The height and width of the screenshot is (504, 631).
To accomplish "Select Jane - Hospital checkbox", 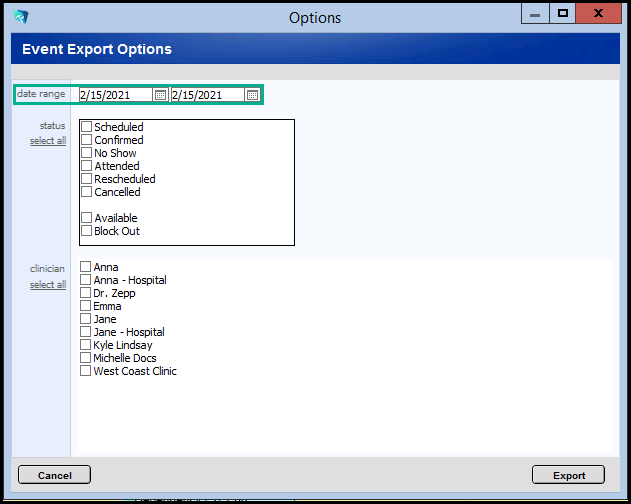I will [x=85, y=332].
